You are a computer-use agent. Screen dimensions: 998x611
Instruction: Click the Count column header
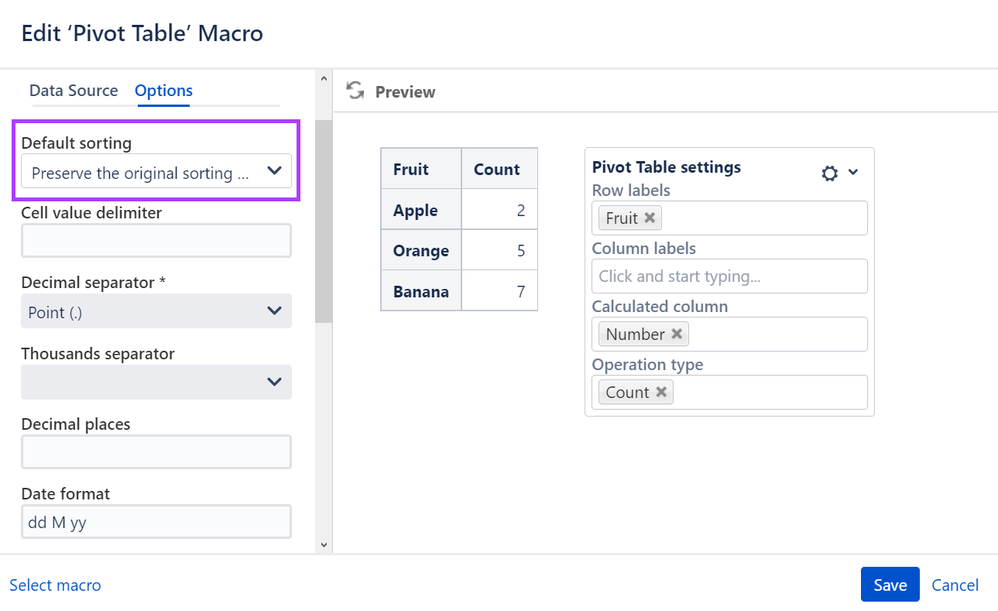[497, 169]
